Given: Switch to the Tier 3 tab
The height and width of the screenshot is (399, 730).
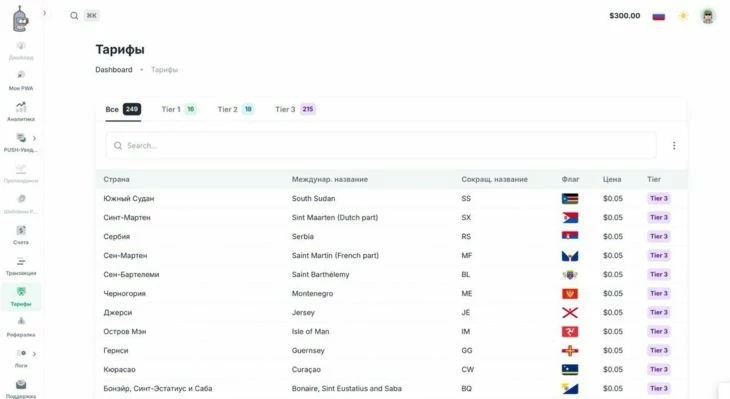Looking at the screenshot, I should (295, 109).
